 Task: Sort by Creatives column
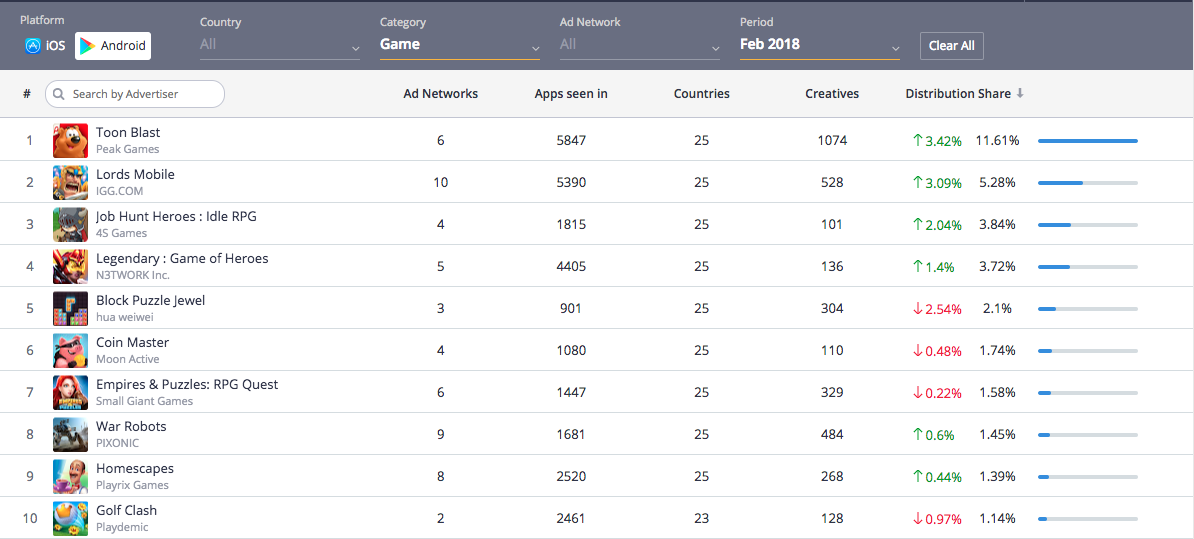[832, 94]
